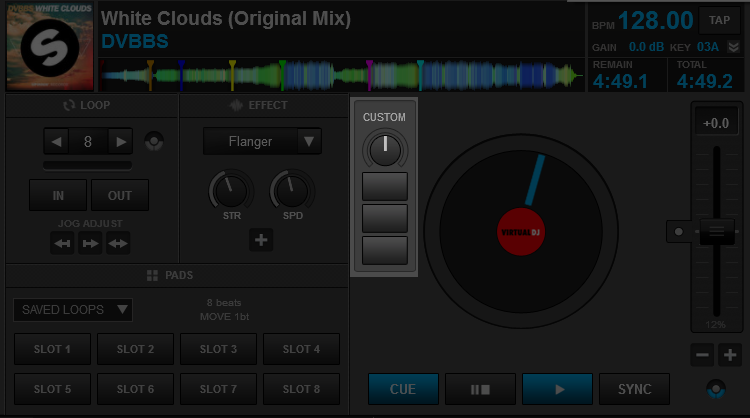The width and height of the screenshot is (750, 418).
Task: Click the LOOP panel header
Action: click(91, 105)
